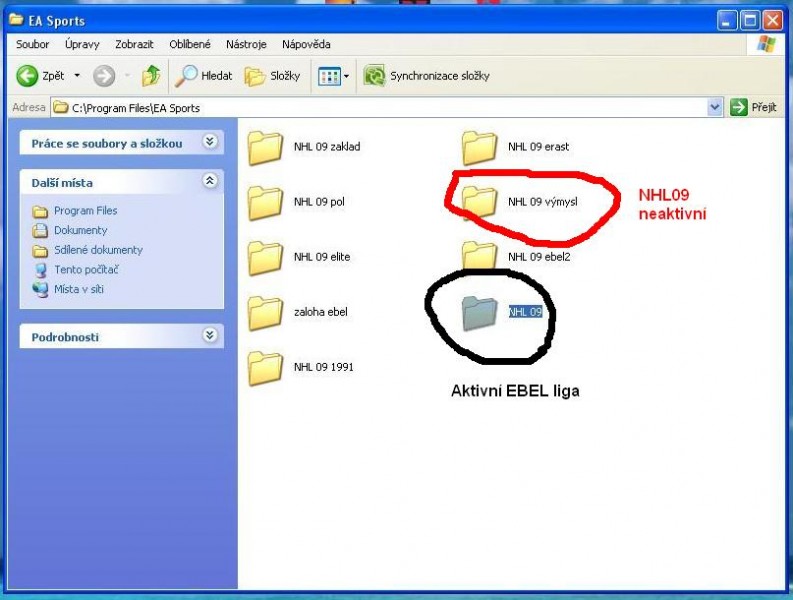Viewport: 793px width, 600px height.
Task: Click the green Přejít go arrow
Action: pyautogui.click(x=738, y=107)
